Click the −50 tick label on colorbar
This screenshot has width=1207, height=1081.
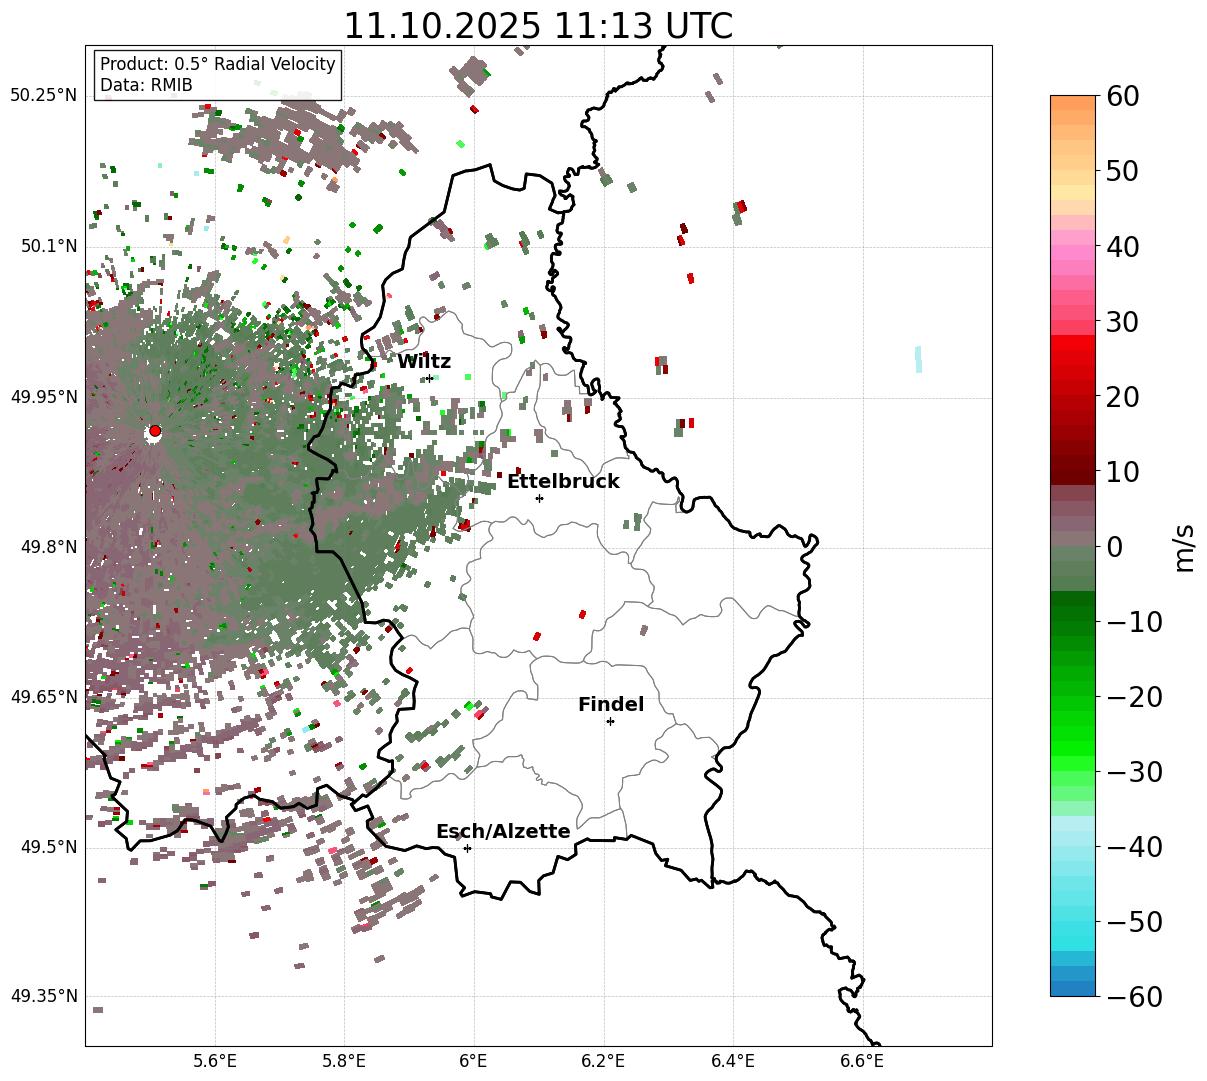click(x=1135, y=921)
